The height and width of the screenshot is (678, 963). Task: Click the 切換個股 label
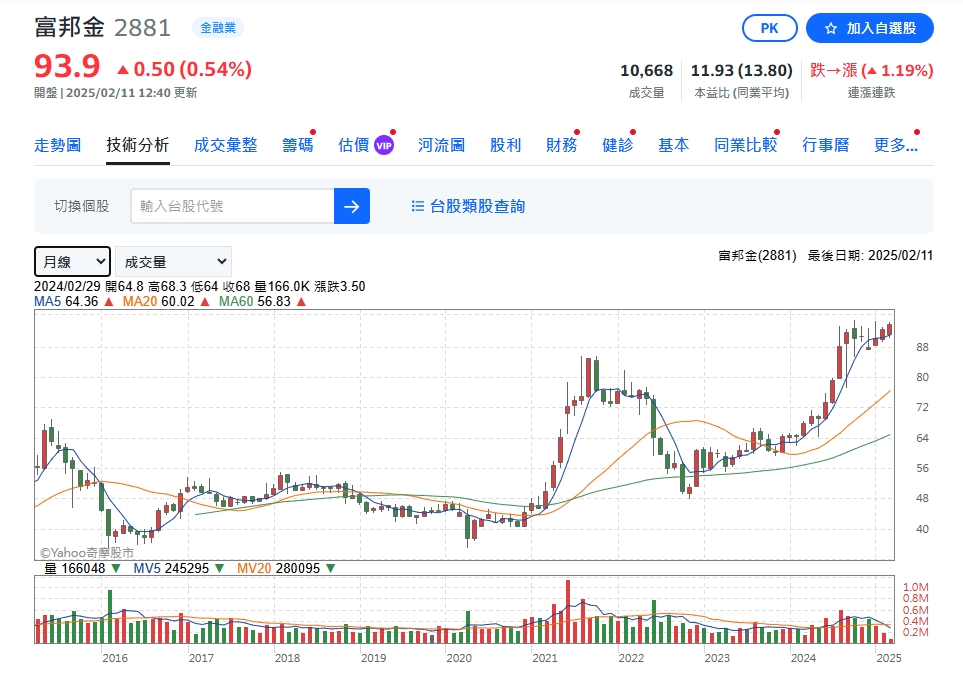82,206
